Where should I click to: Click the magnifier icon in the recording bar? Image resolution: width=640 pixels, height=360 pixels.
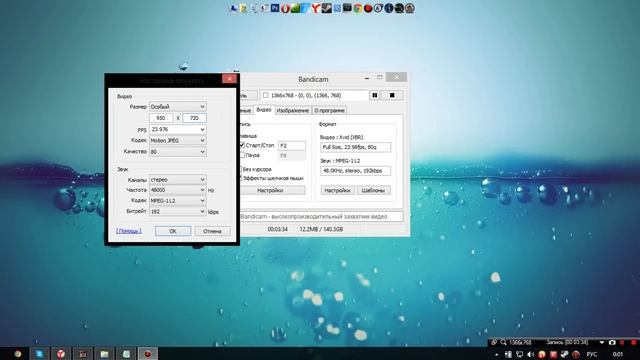point(503,342)
